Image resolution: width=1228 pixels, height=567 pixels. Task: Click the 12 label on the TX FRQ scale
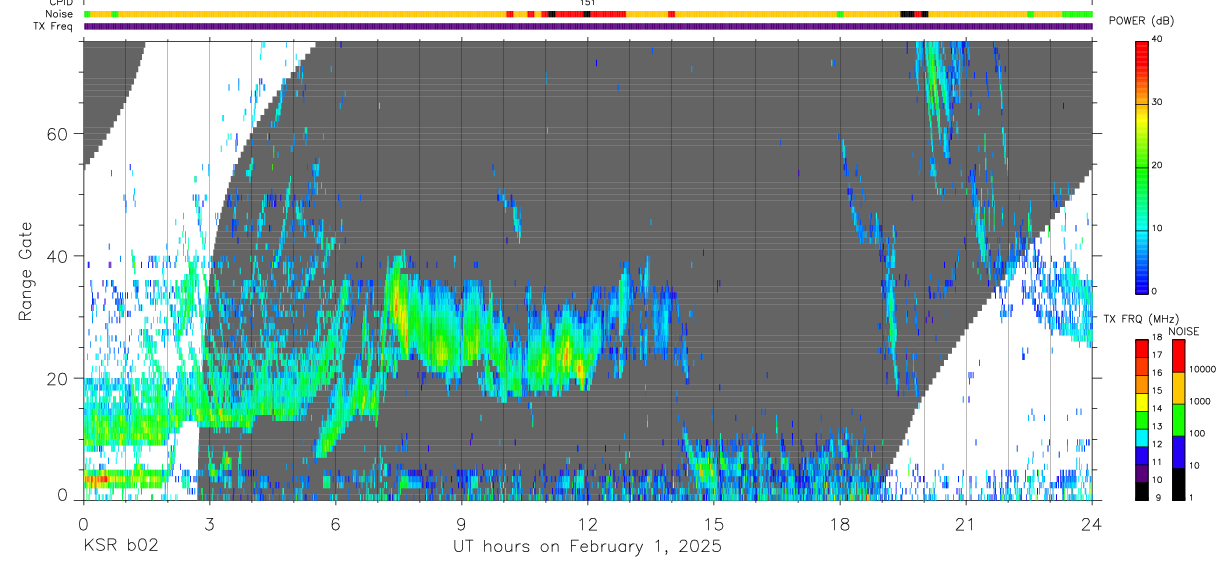pos(1158,445)
